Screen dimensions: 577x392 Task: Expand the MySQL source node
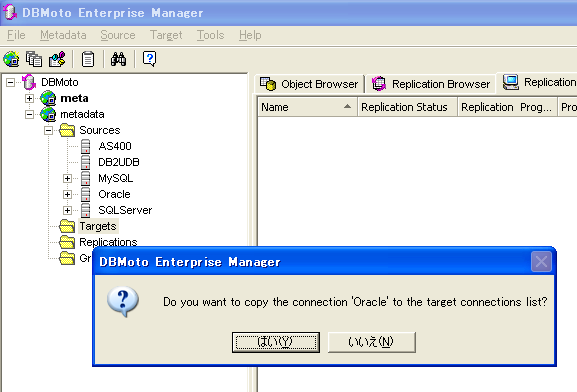67,178
